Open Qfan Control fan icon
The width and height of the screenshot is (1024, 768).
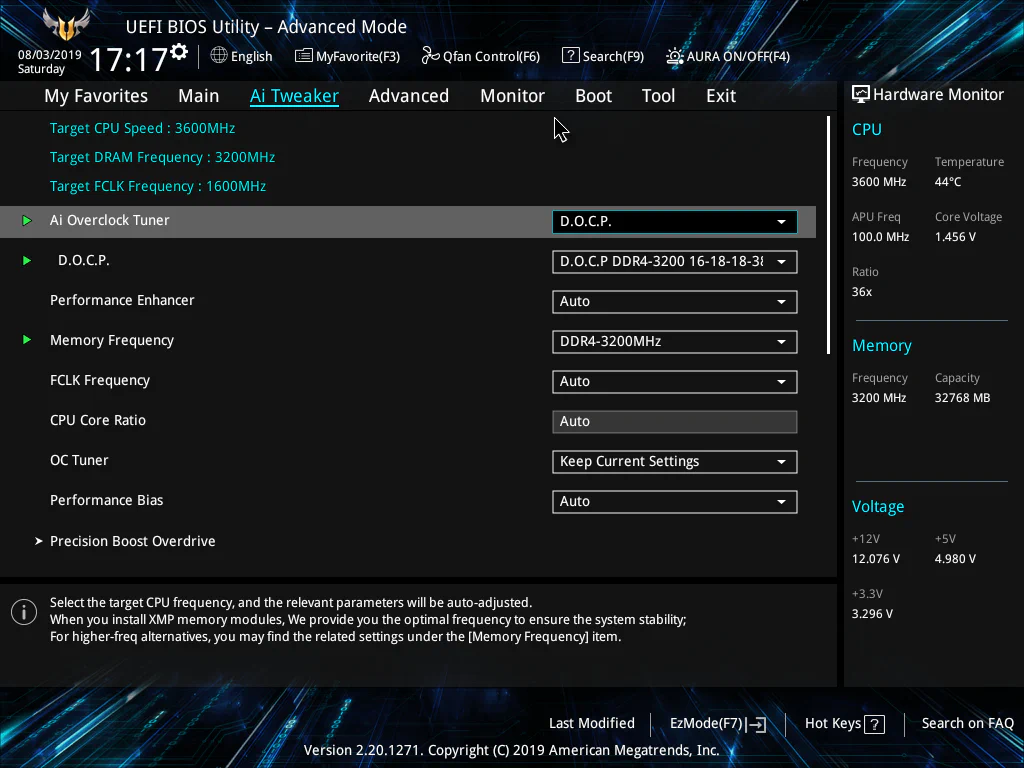pos(430,56)
